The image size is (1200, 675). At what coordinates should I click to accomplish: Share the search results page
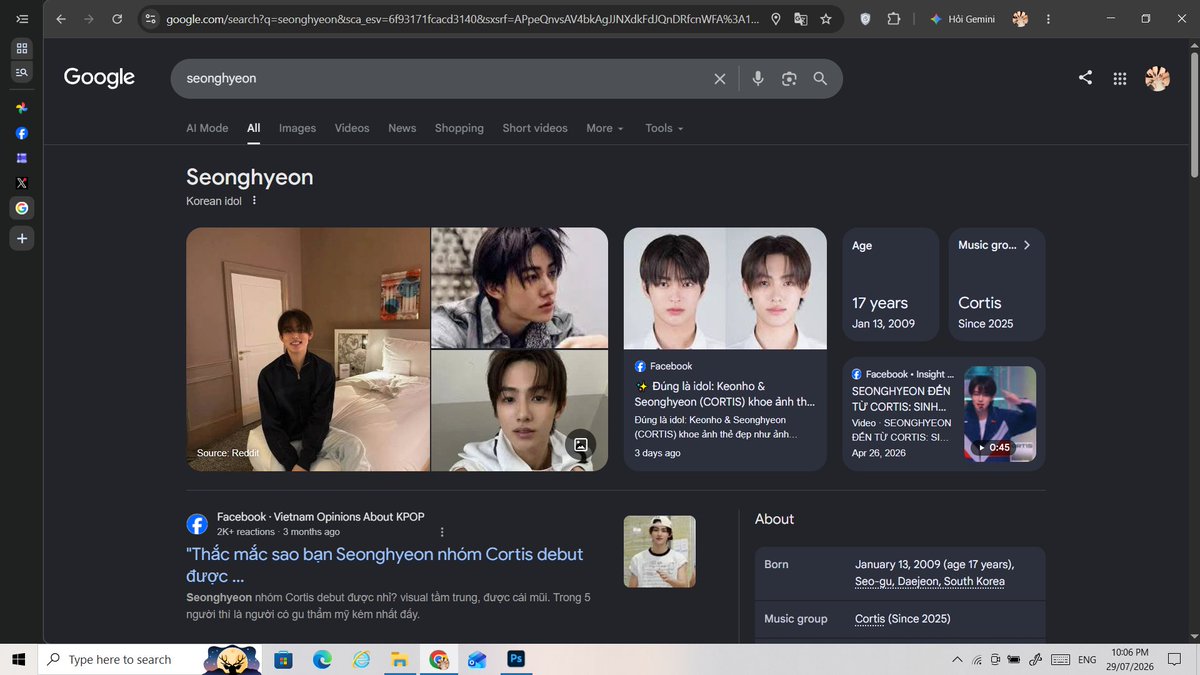coord(1085,78)
